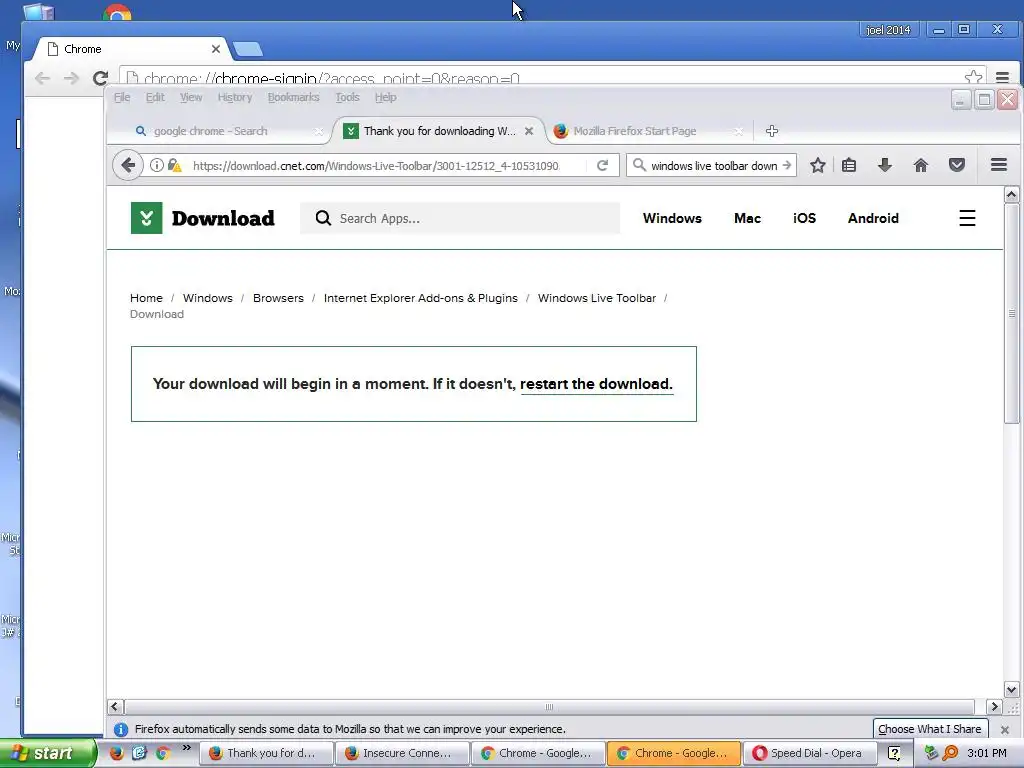Open the CNET site hamburger menu

pos(967,218)
